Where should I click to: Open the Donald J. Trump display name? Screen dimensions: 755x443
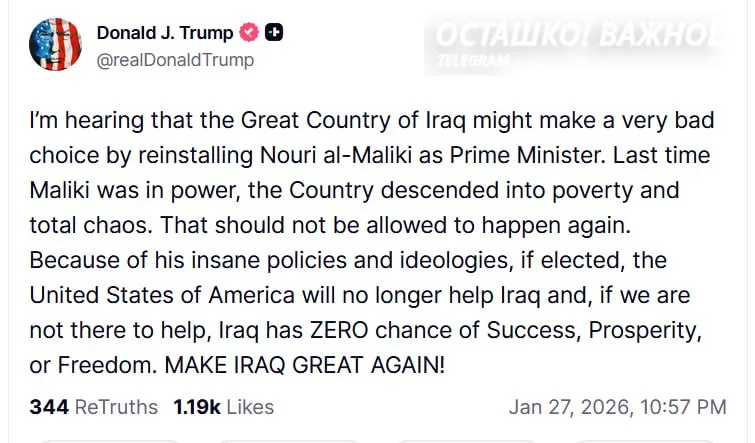pos(164,33)
